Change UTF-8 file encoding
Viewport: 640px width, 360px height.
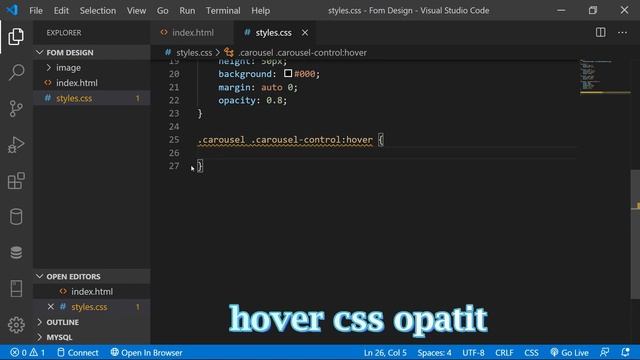click(473, 353)
